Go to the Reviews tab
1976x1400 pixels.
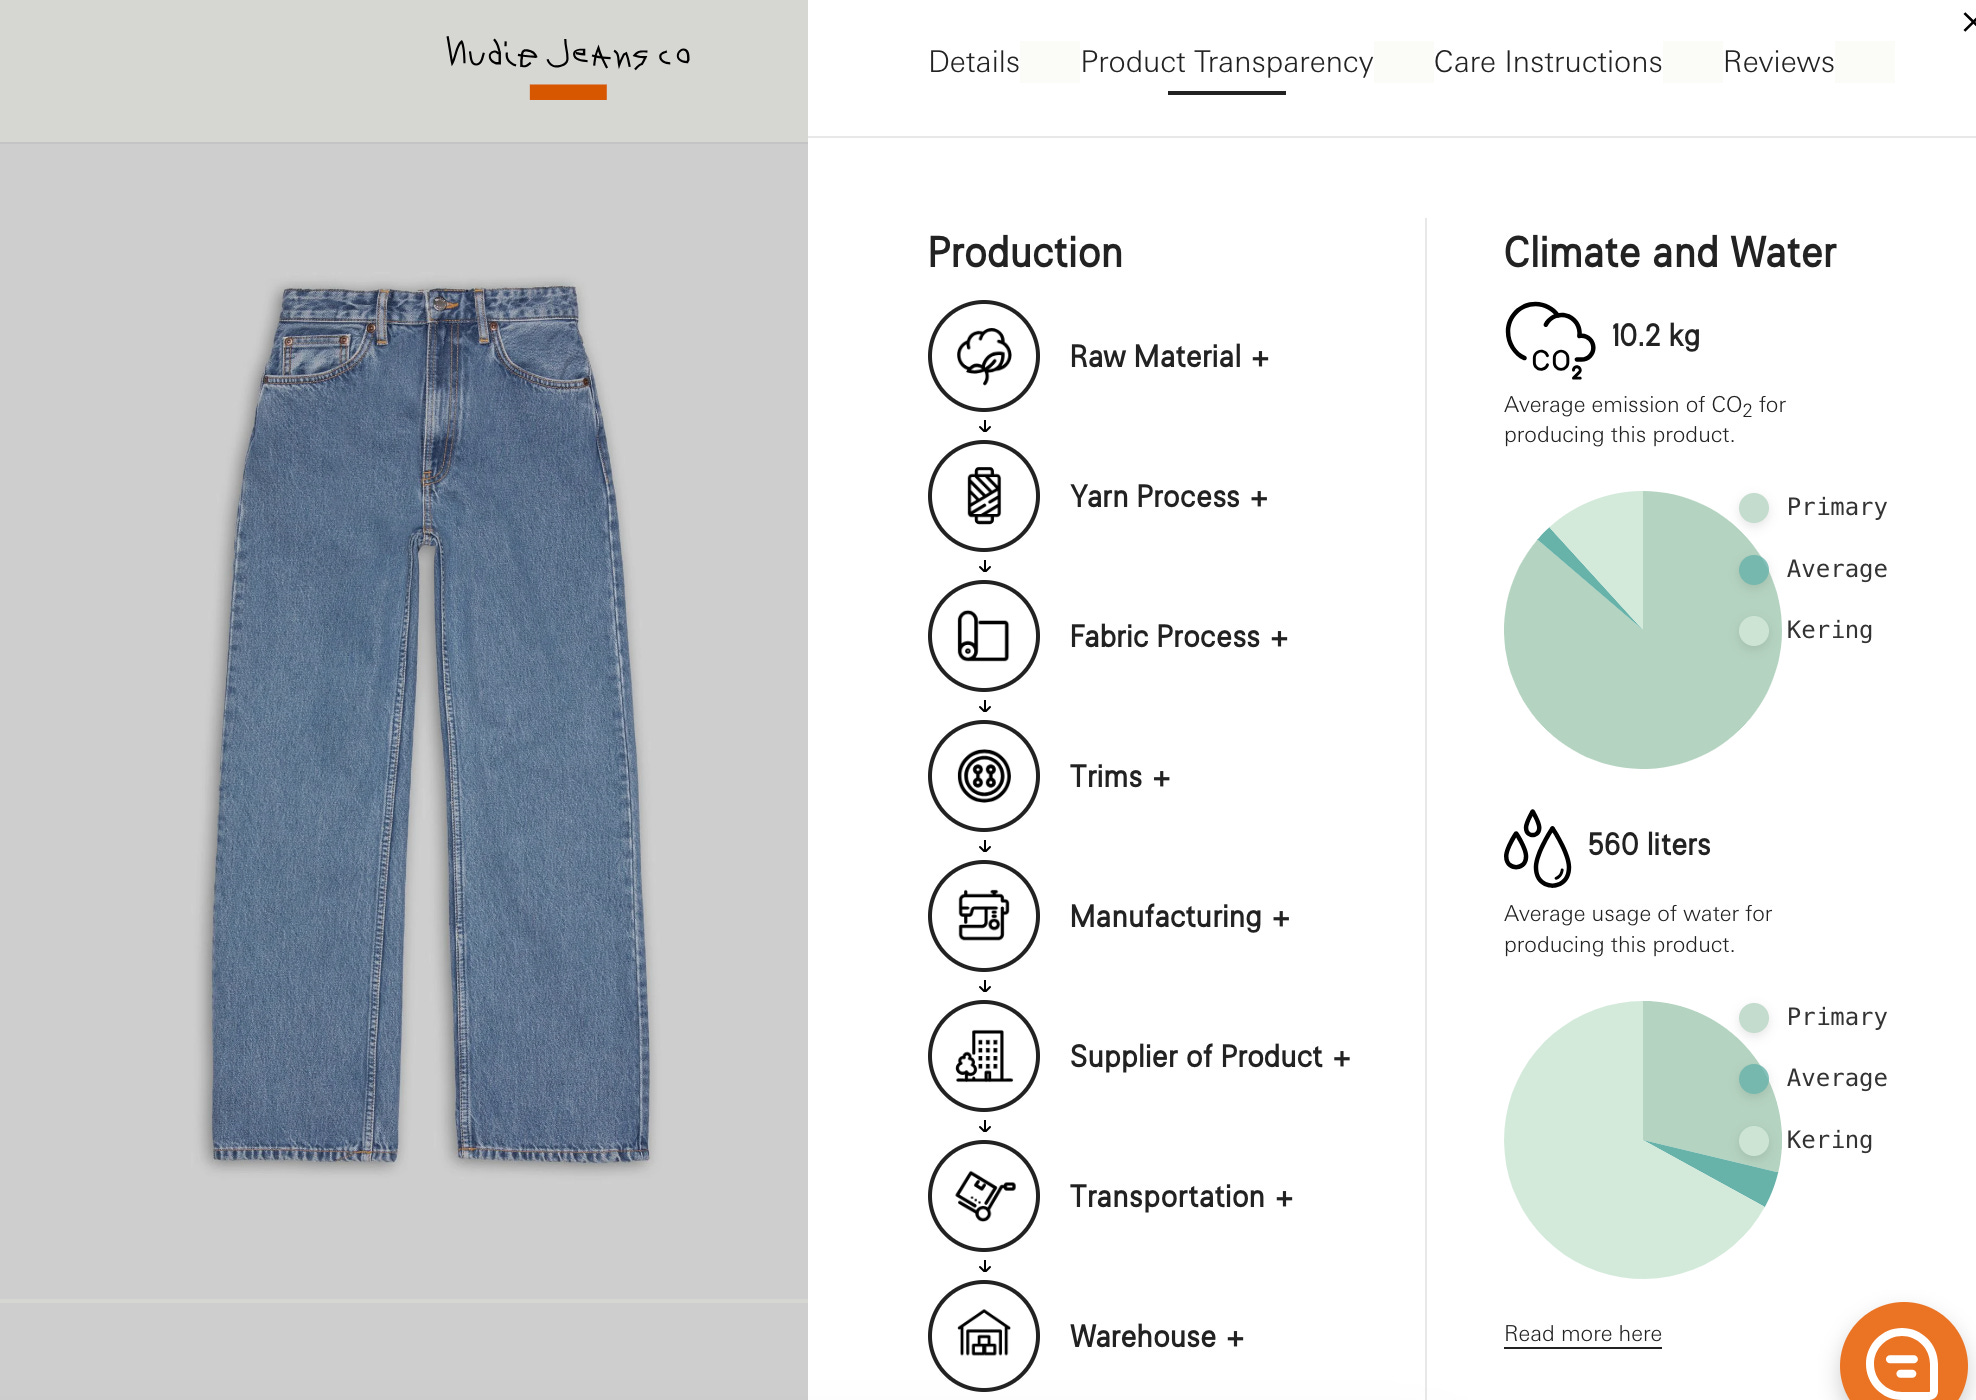tap(1778, 62)
